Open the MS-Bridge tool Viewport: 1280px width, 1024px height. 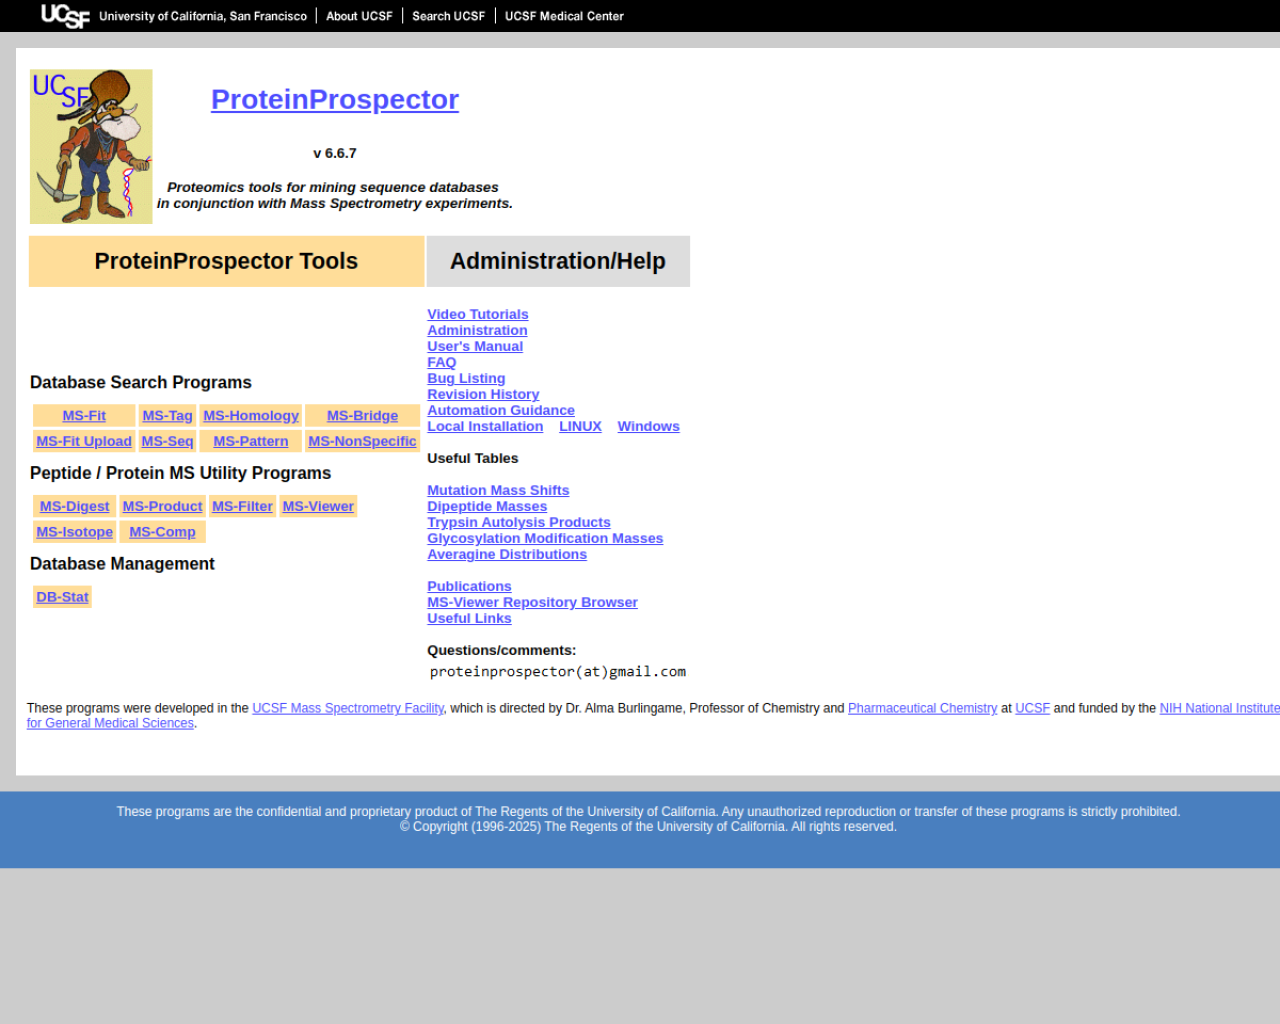click(362, 416)
